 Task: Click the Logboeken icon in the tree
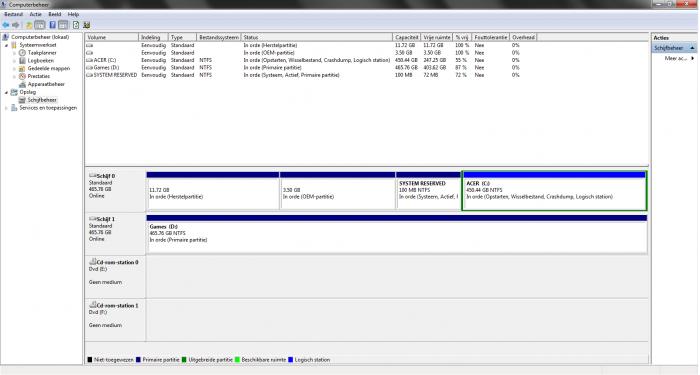point(22,61)
